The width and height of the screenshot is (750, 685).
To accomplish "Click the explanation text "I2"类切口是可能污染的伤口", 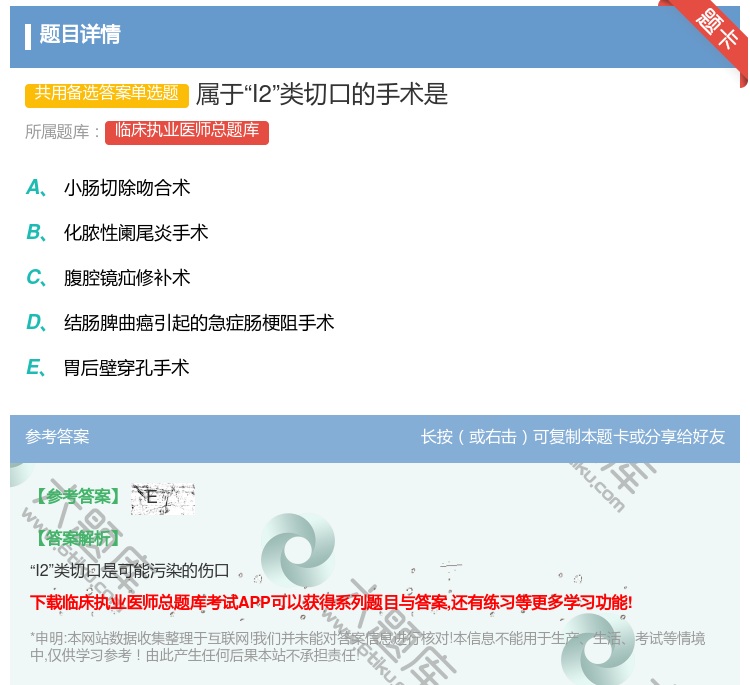I will [130, 570].
